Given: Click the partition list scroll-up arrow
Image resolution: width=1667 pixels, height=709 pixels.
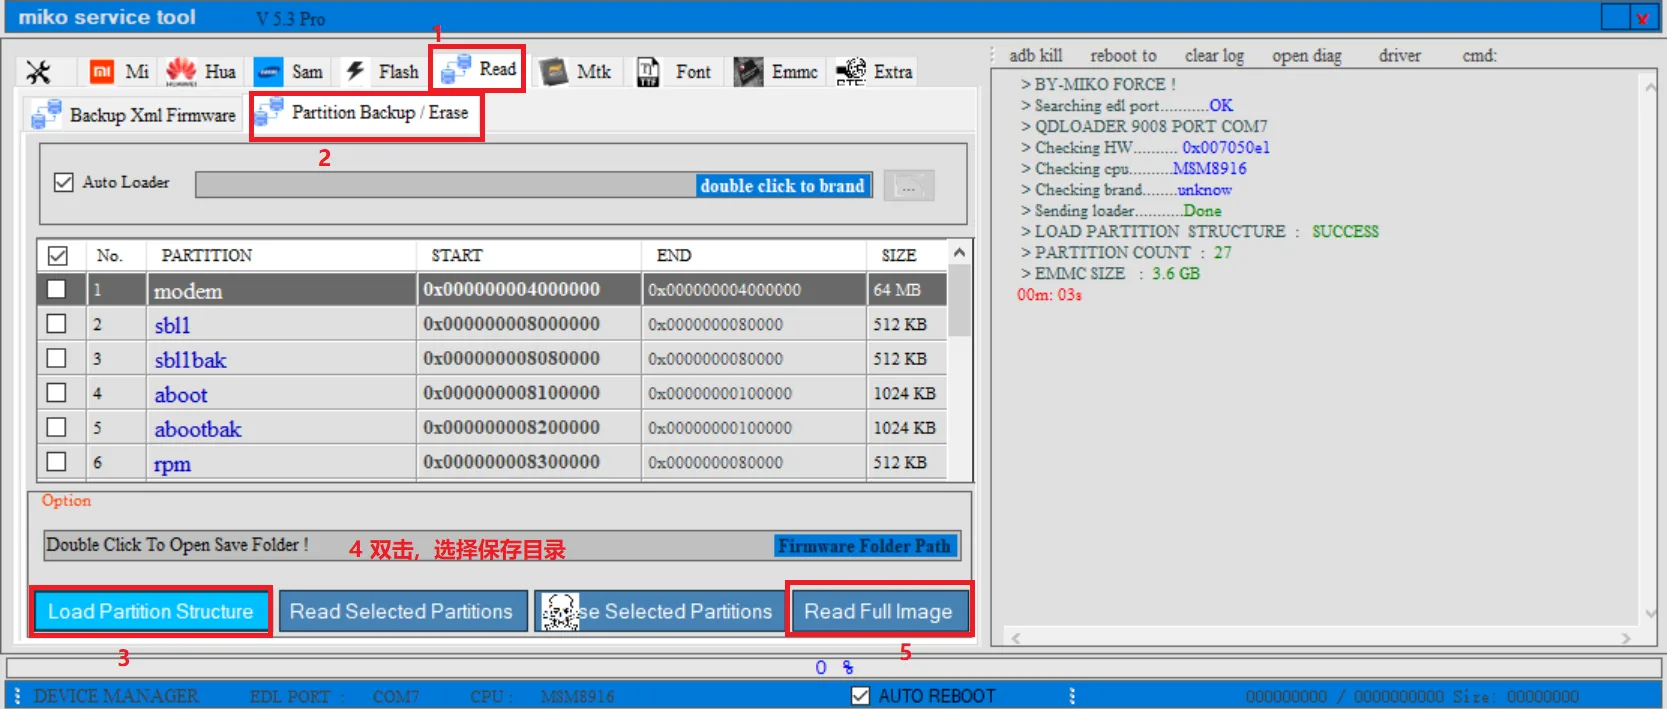Looking at the screenshot, I should [960, 253].
